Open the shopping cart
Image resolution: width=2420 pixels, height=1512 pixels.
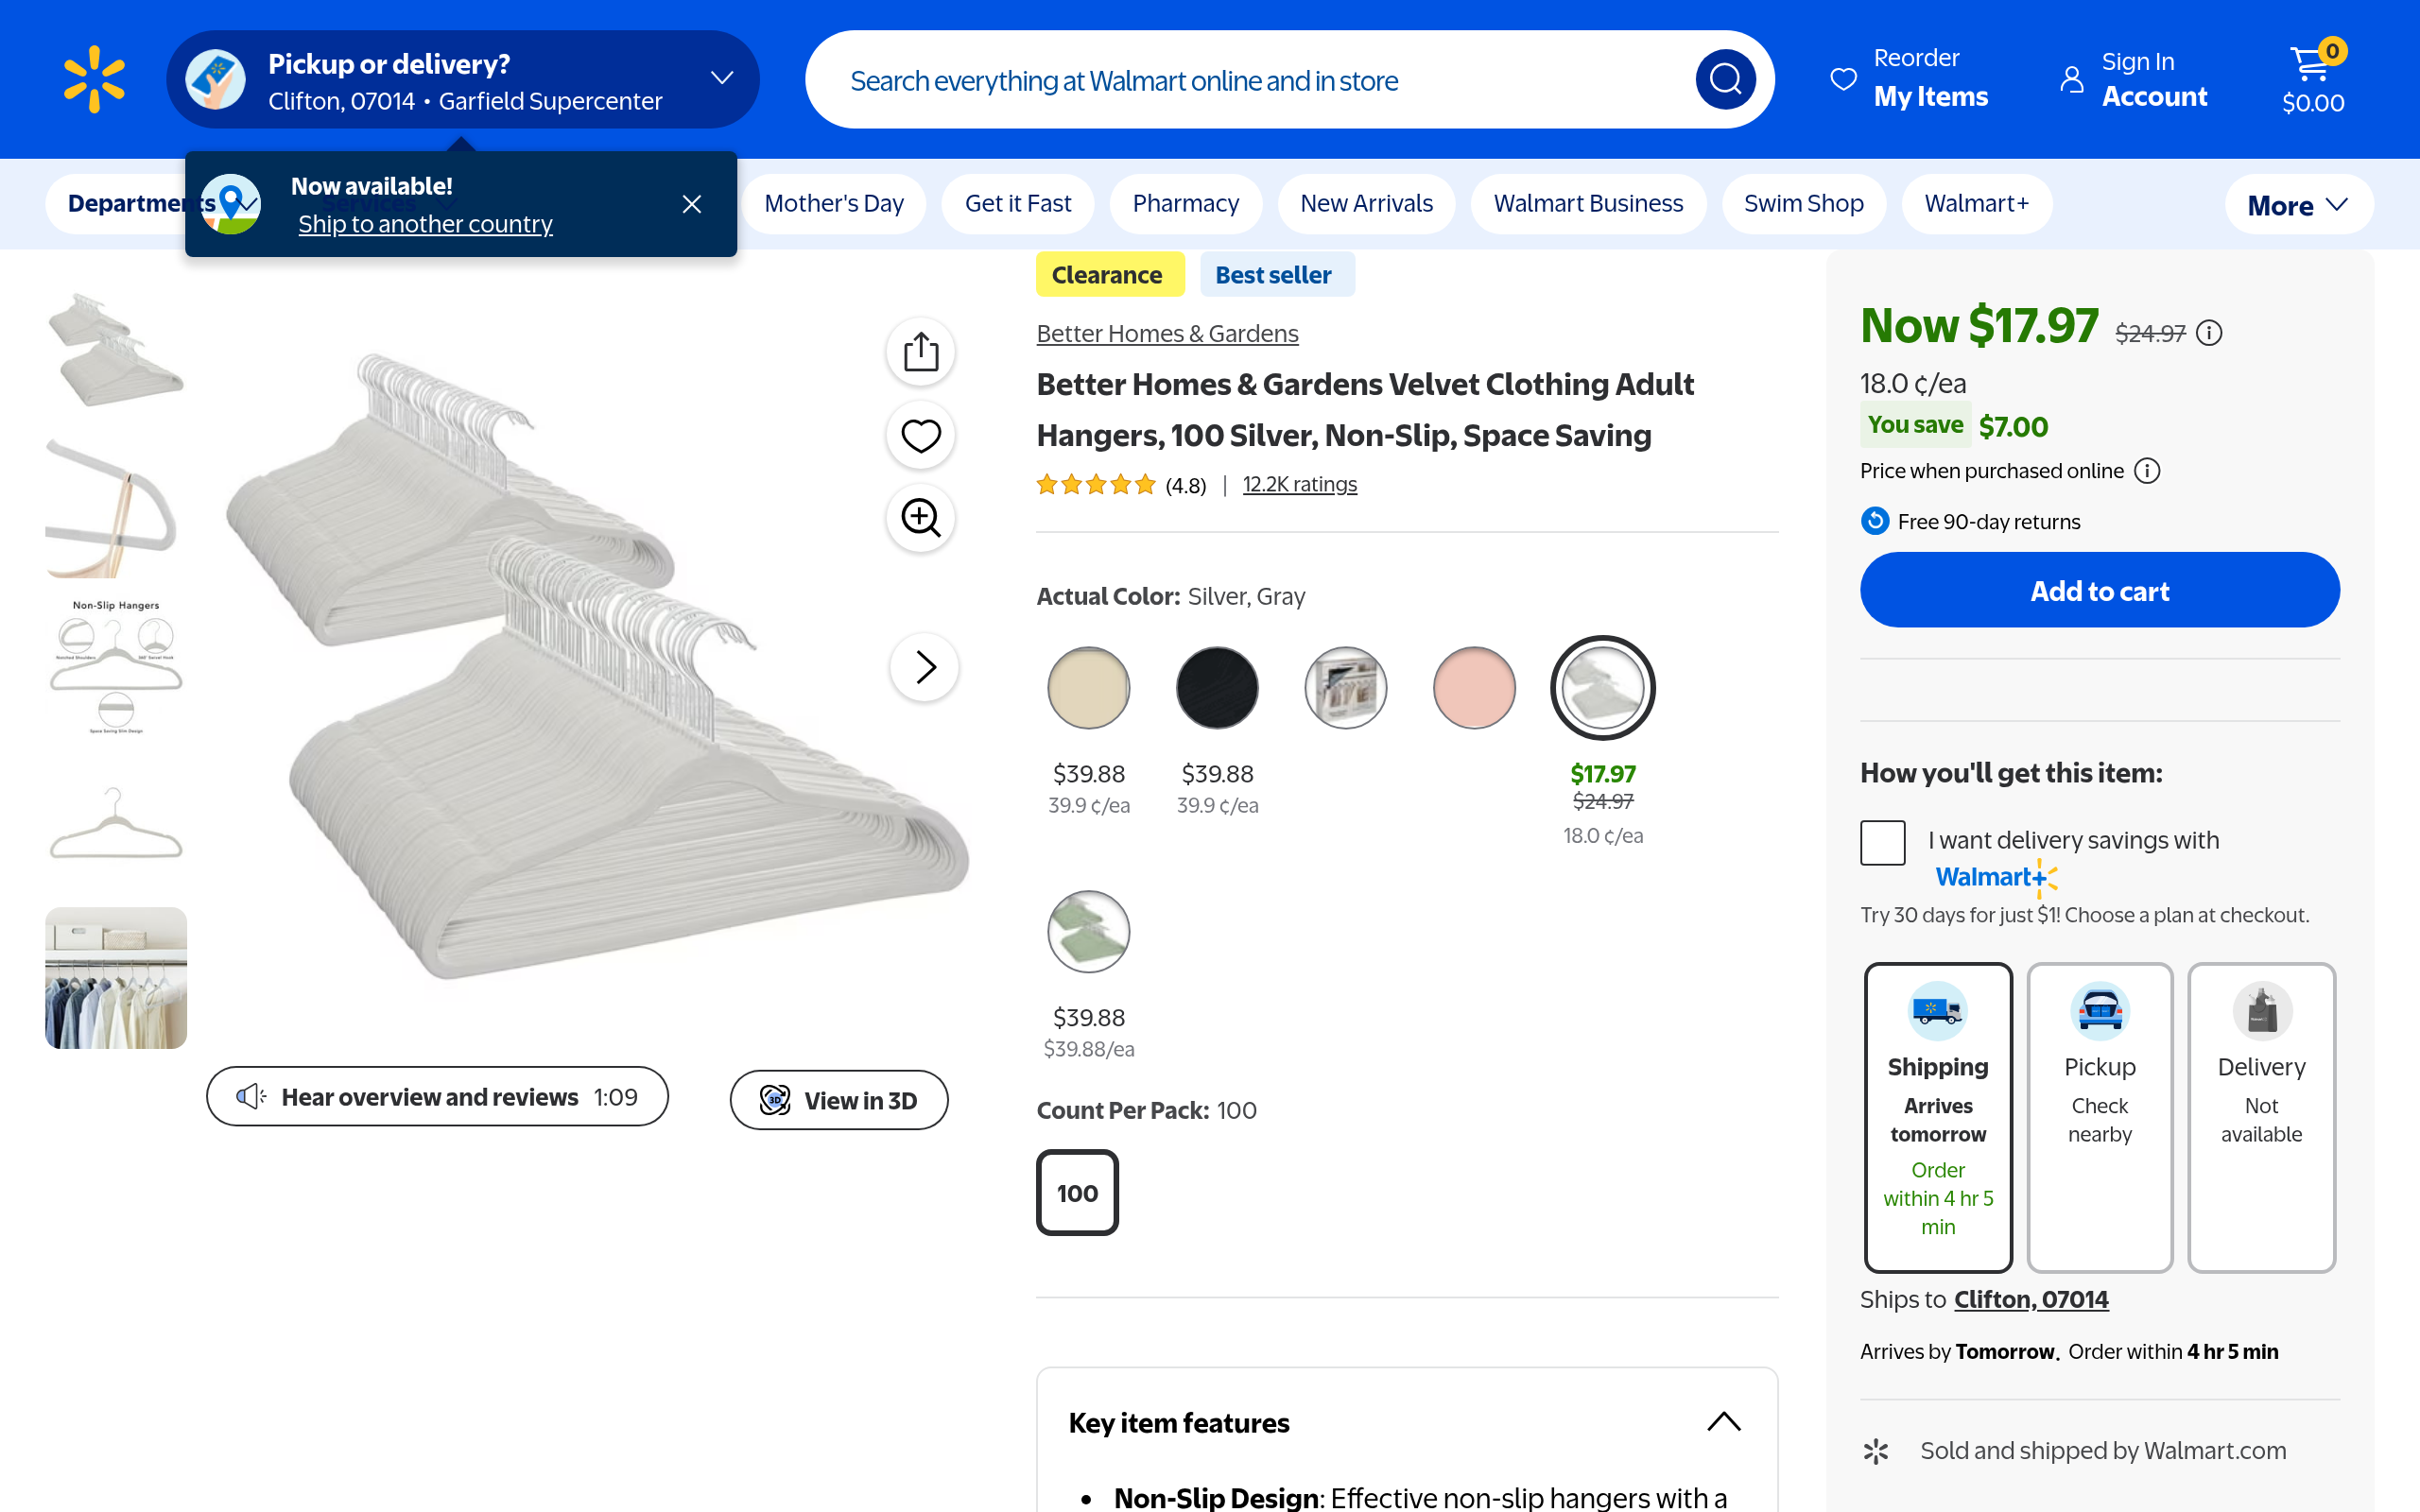pyautogui.click(x=2313, y=79)
